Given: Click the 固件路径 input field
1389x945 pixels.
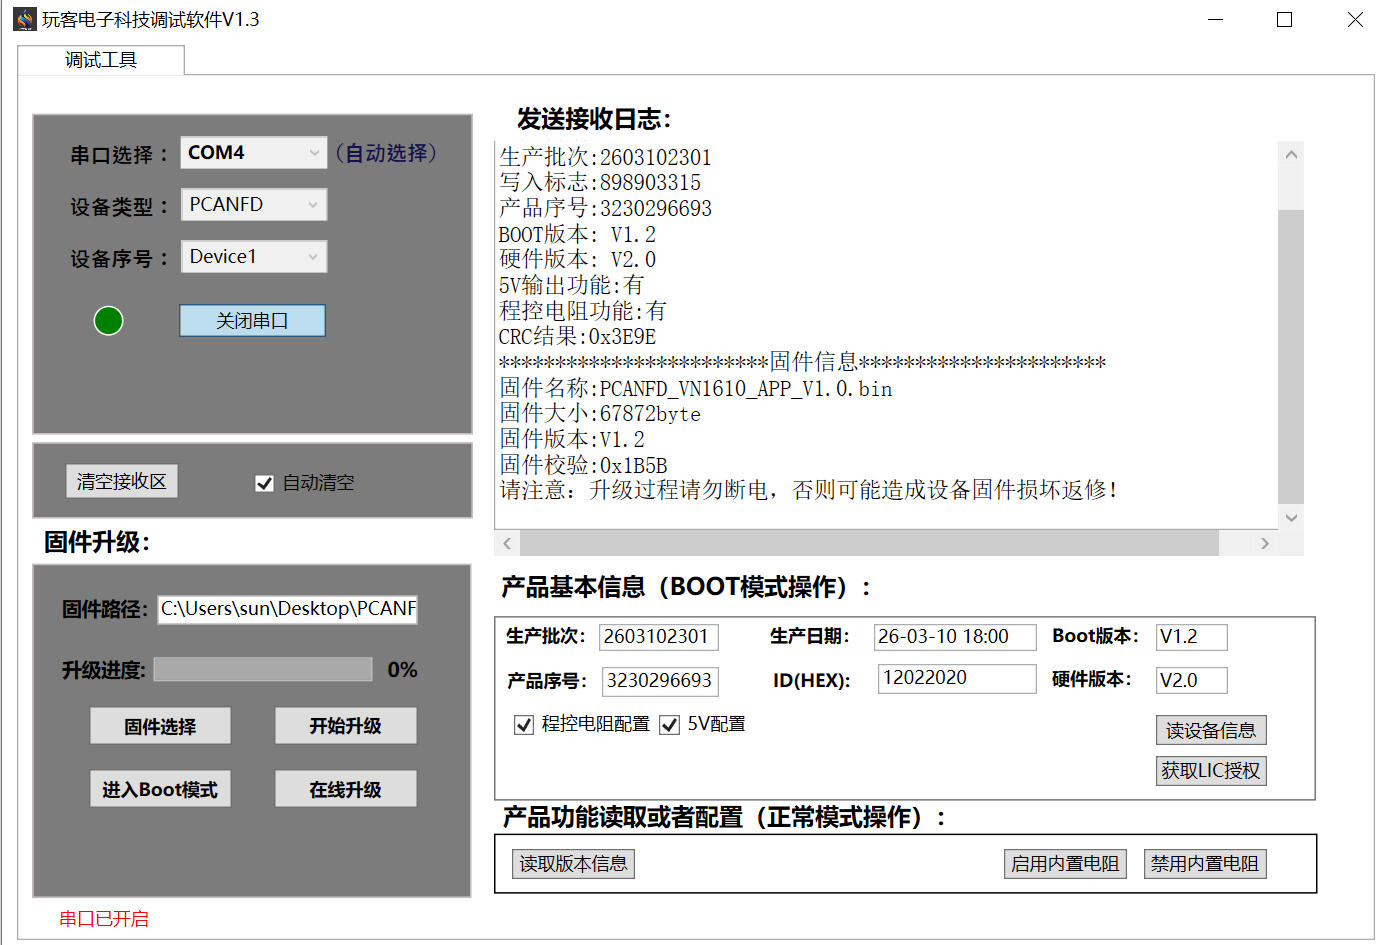Looking at the screenshot, I should 288,609.
